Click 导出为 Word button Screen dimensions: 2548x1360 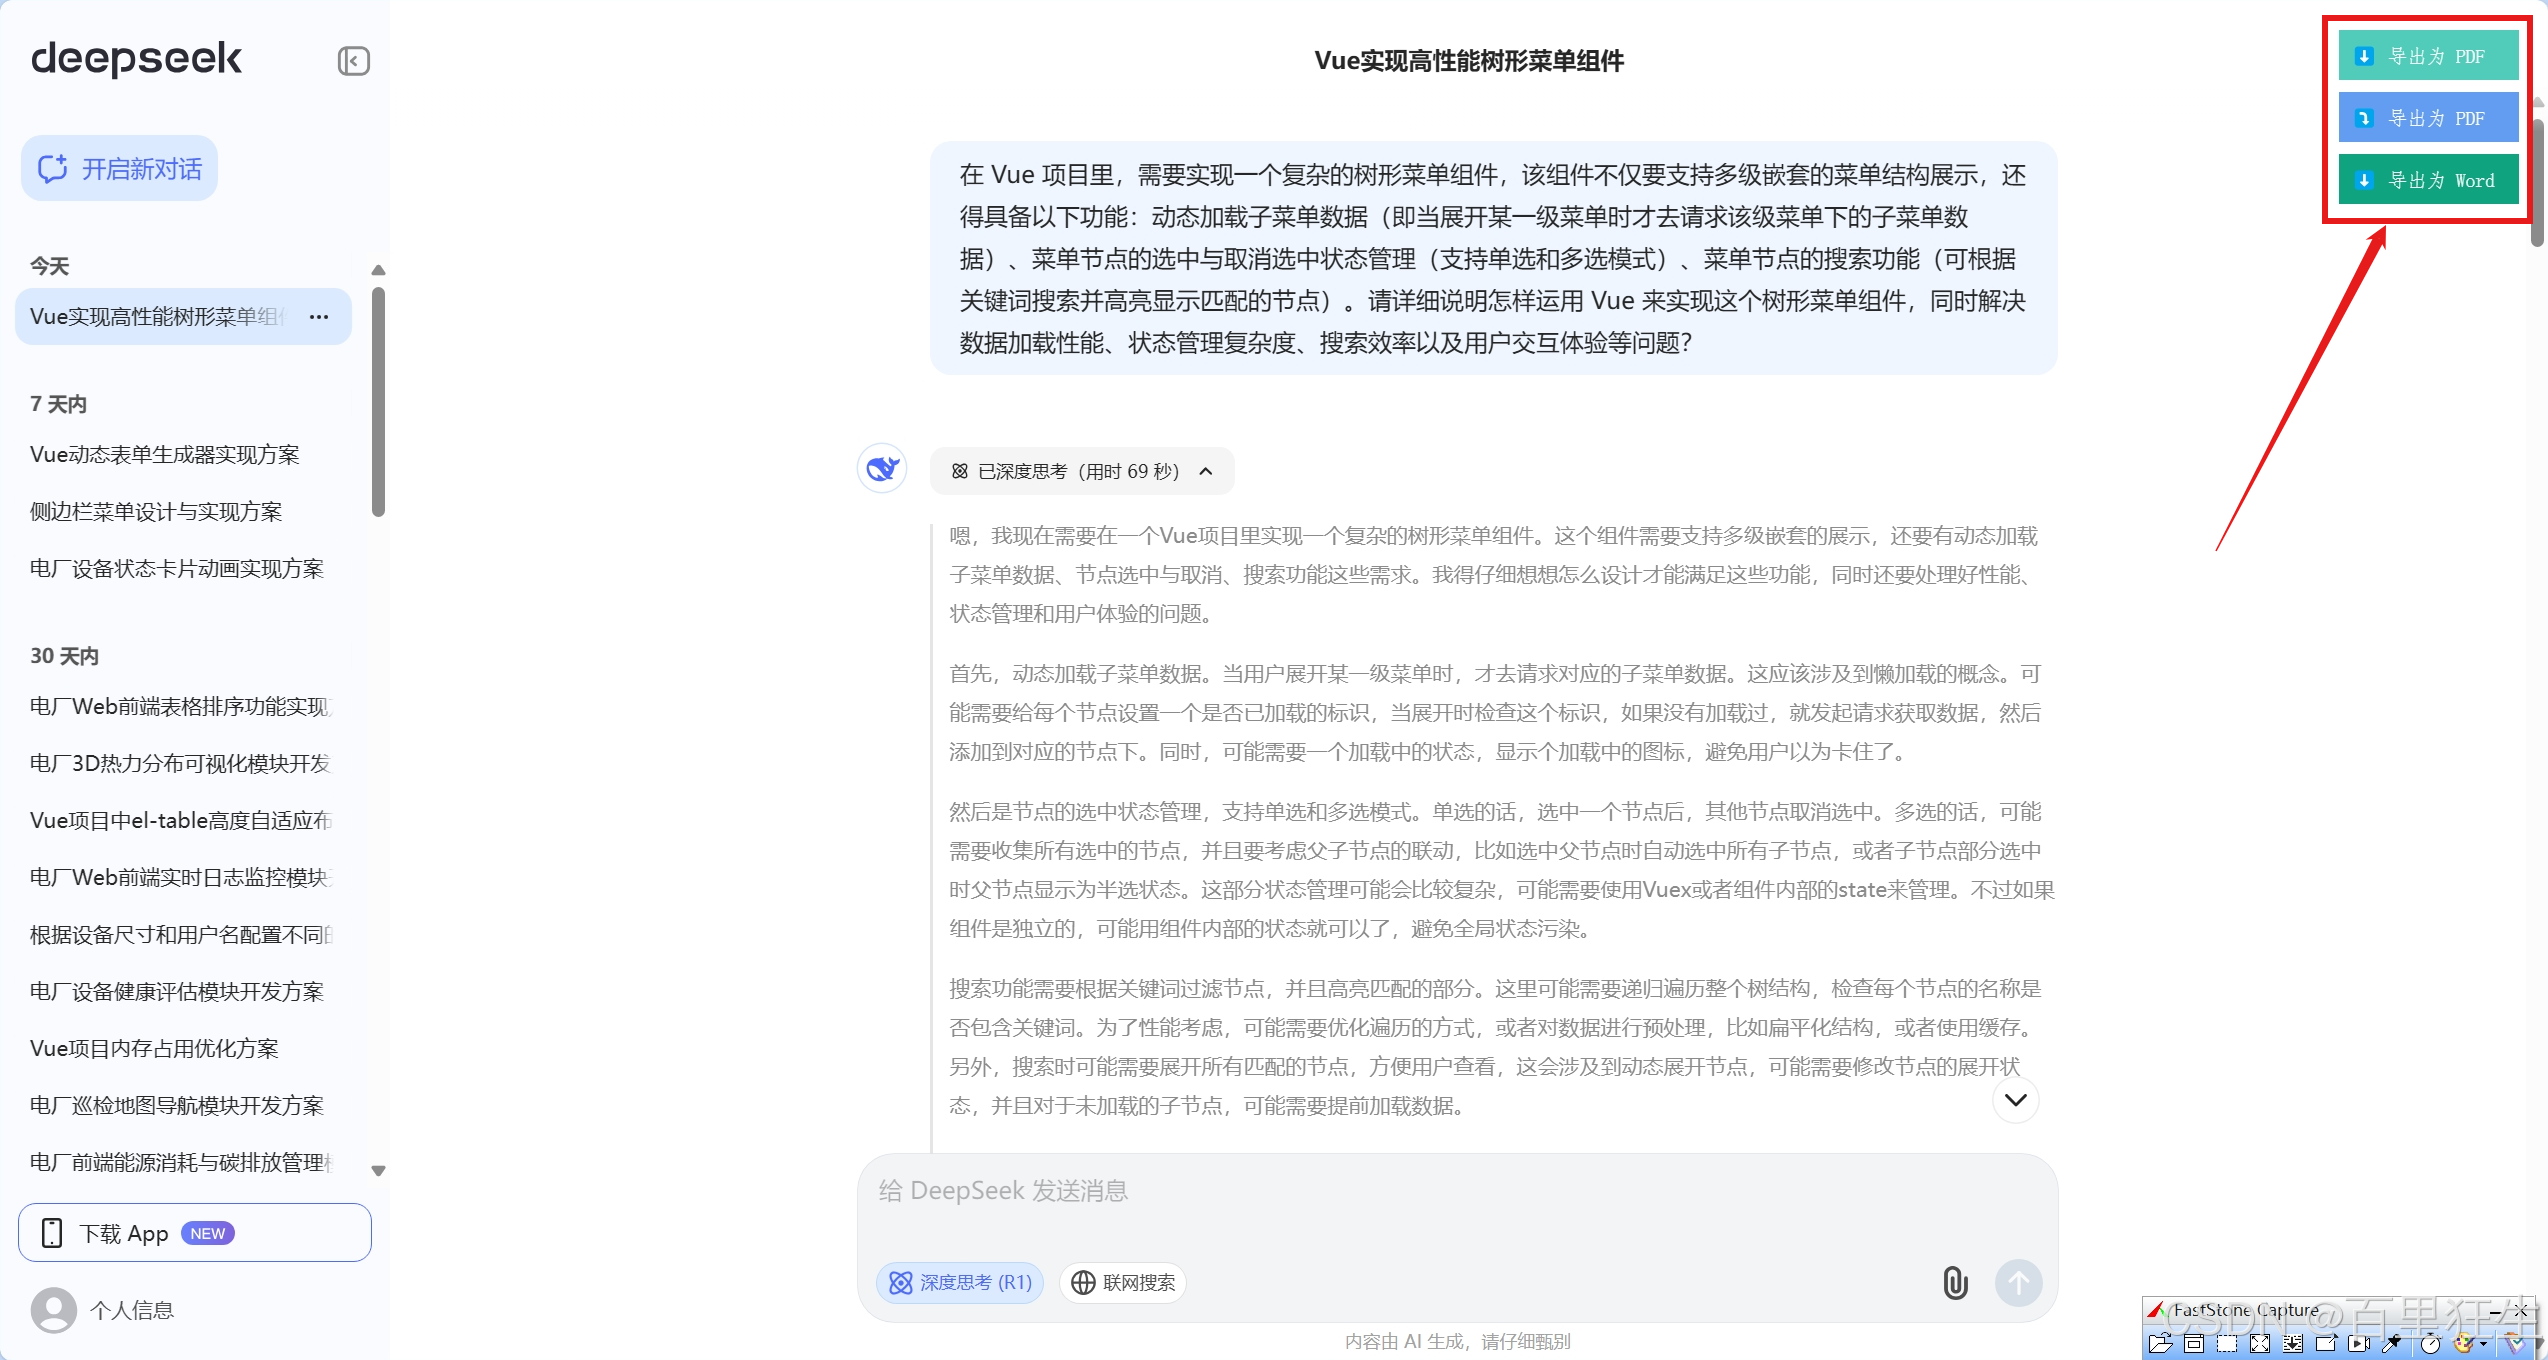(2427, 181)
